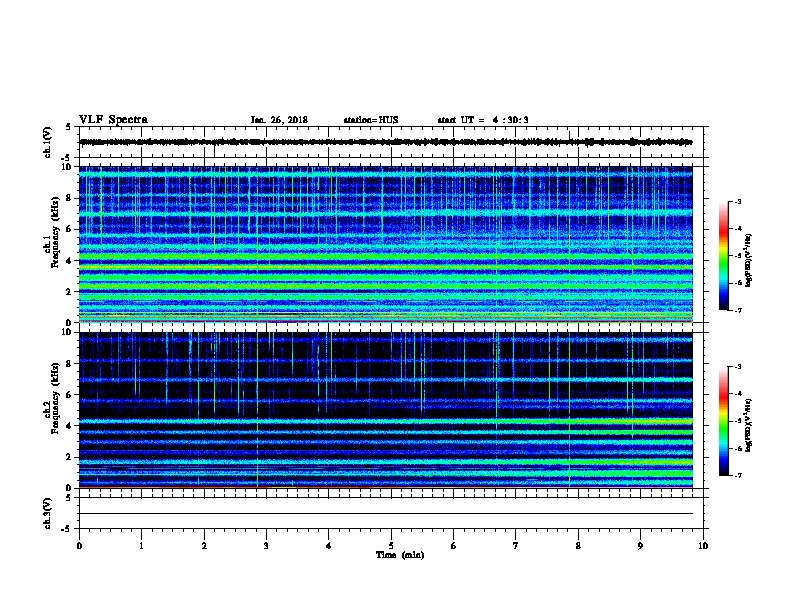
Task: Click the "start UT = 4:30:3" label
Action: coord(483,120)
